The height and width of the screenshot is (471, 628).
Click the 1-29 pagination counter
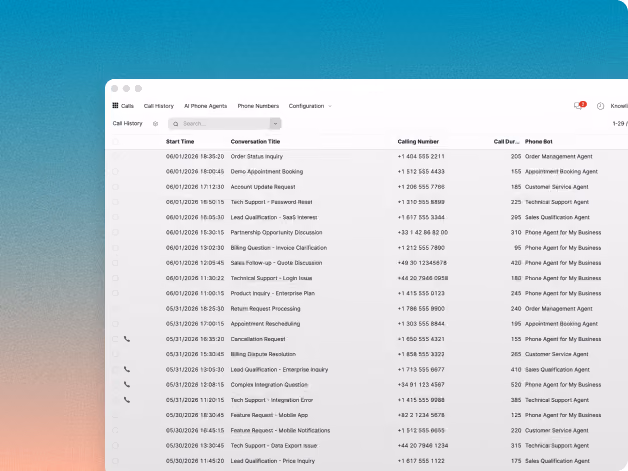[x=620, y=123]
